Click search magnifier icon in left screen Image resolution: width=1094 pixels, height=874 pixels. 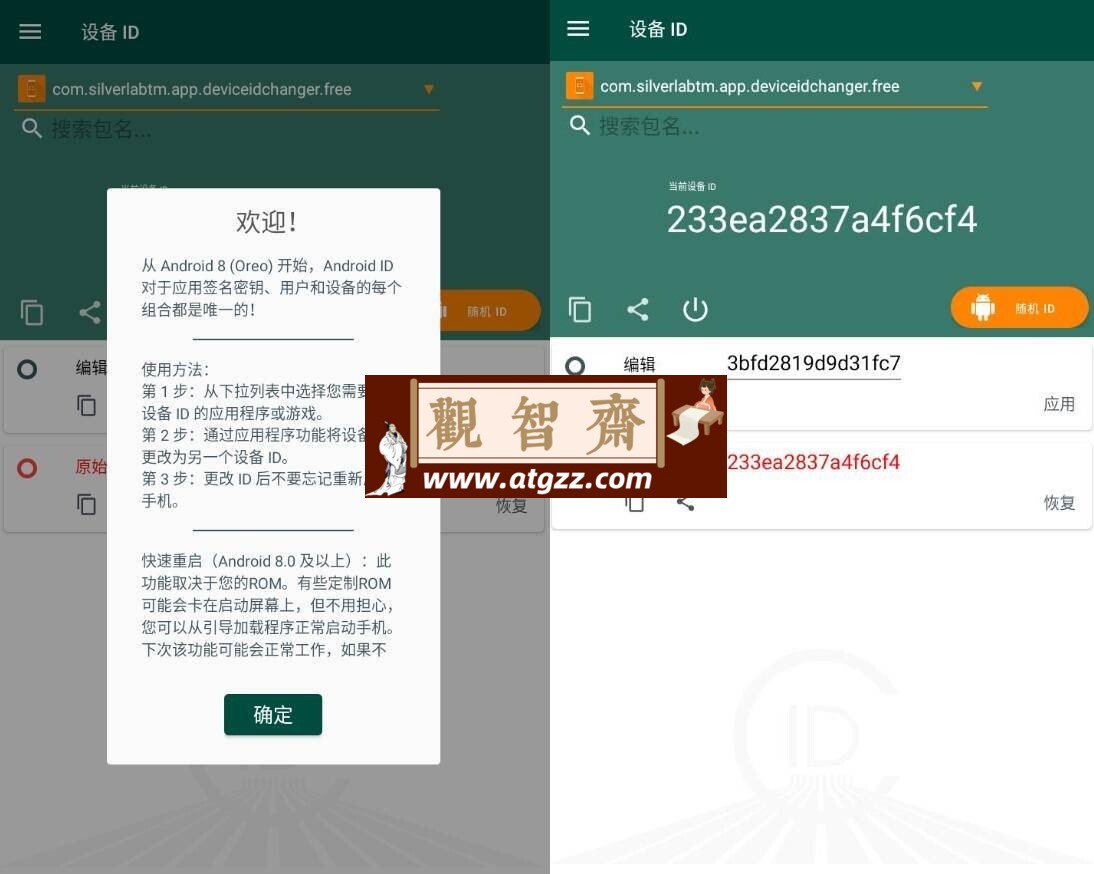31,128
